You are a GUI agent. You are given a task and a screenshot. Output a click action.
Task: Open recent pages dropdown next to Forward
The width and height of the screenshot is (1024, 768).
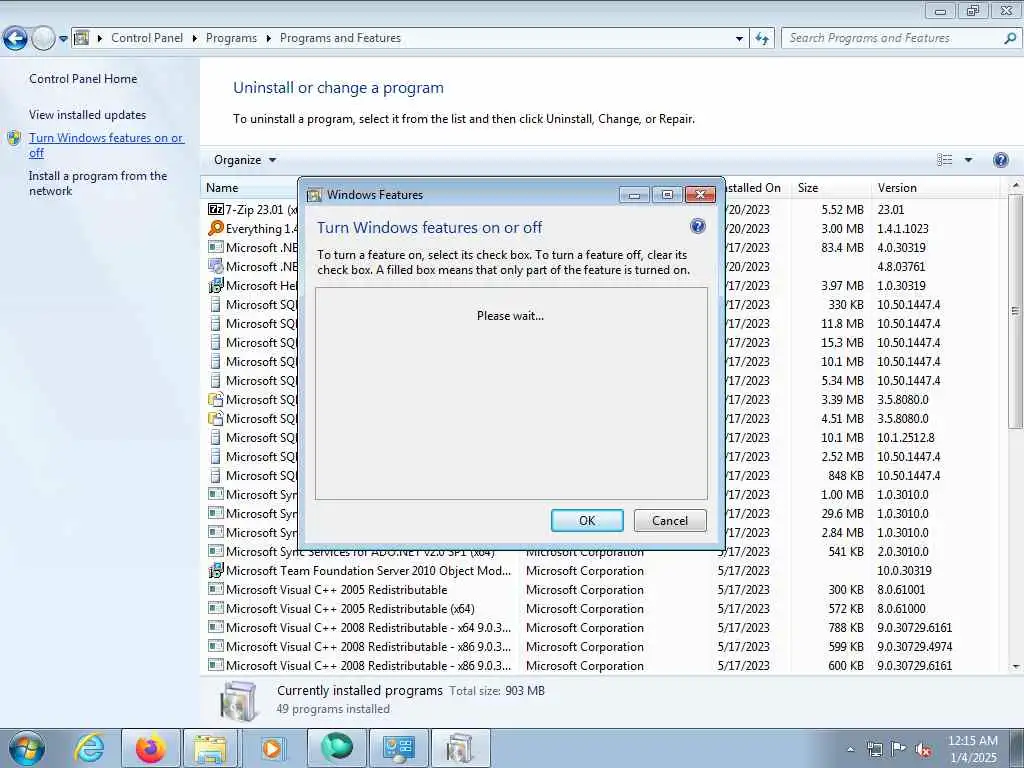63,39
